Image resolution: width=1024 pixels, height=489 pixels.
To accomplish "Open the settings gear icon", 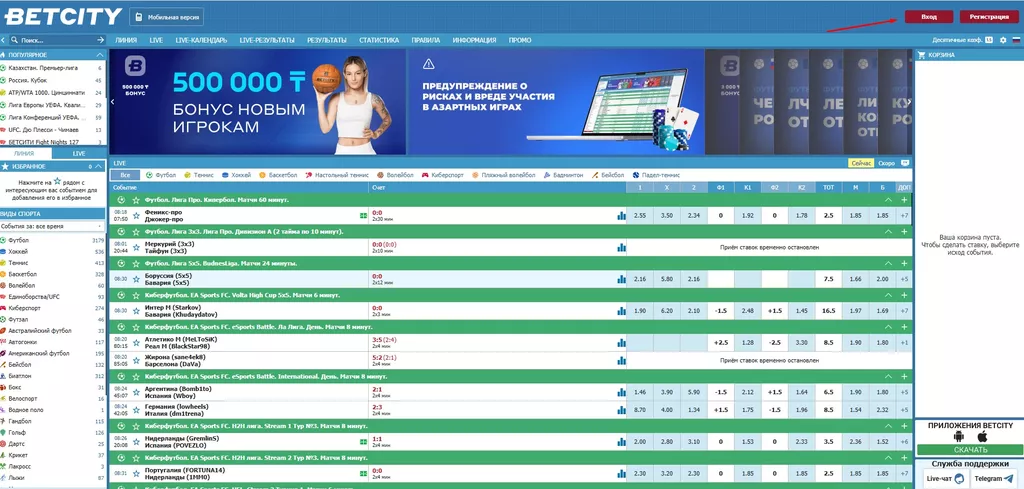I will [x=1003, y=40].
